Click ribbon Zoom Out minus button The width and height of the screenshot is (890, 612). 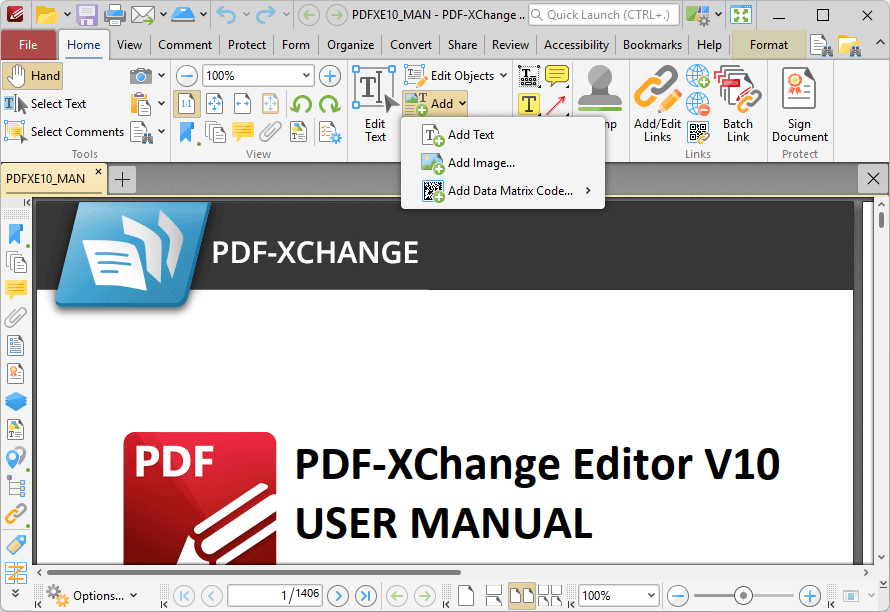point(187,76)
